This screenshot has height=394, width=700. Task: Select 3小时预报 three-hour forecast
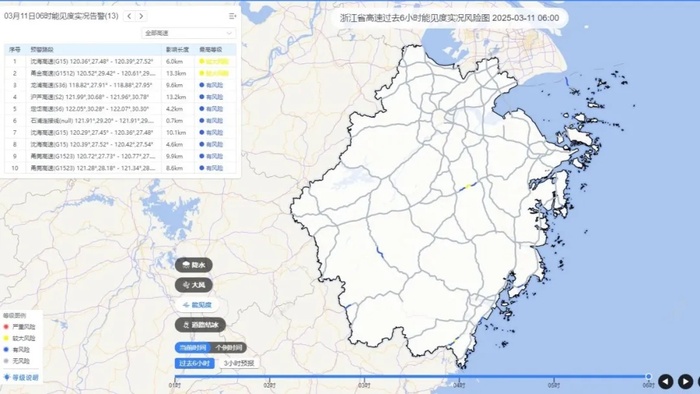pos(239,363)
